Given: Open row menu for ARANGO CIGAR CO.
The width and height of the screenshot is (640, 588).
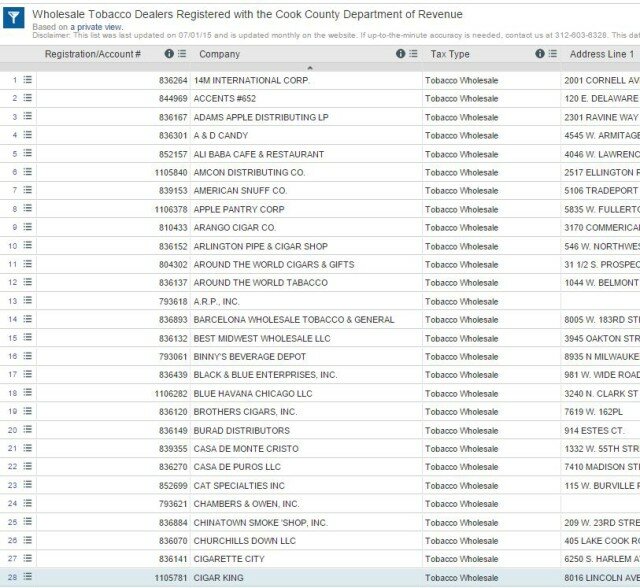Looking at the screenshot, I should point(27,227).
